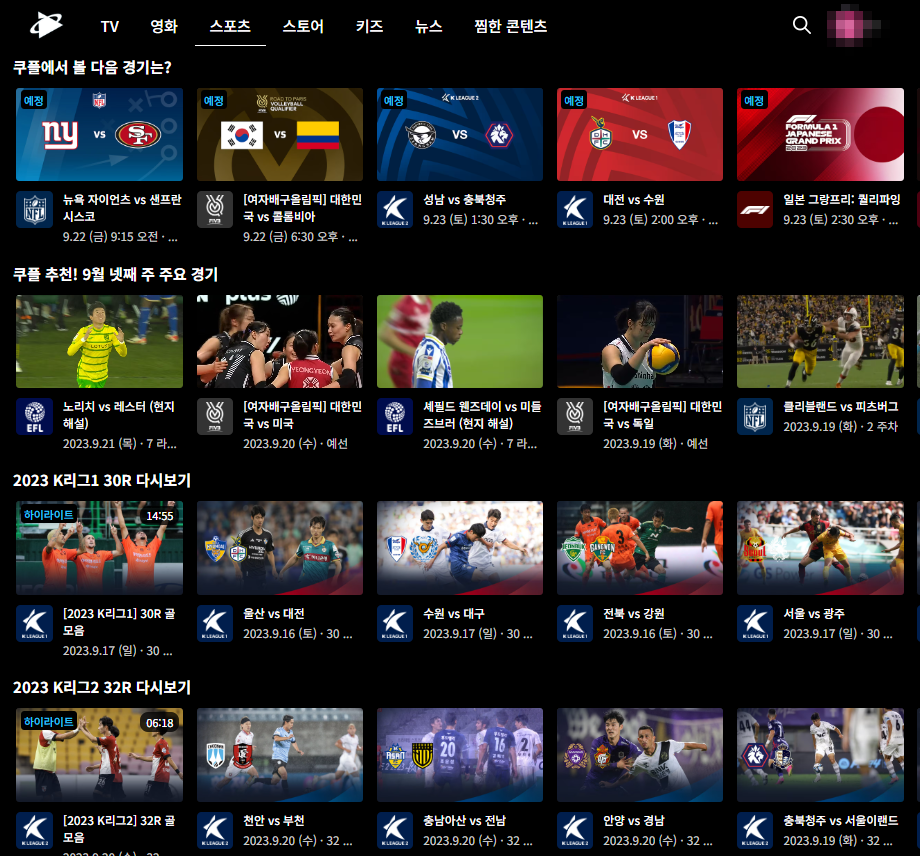Click FIVB icon beside 대한민국 vs 미국

[215, 417]
